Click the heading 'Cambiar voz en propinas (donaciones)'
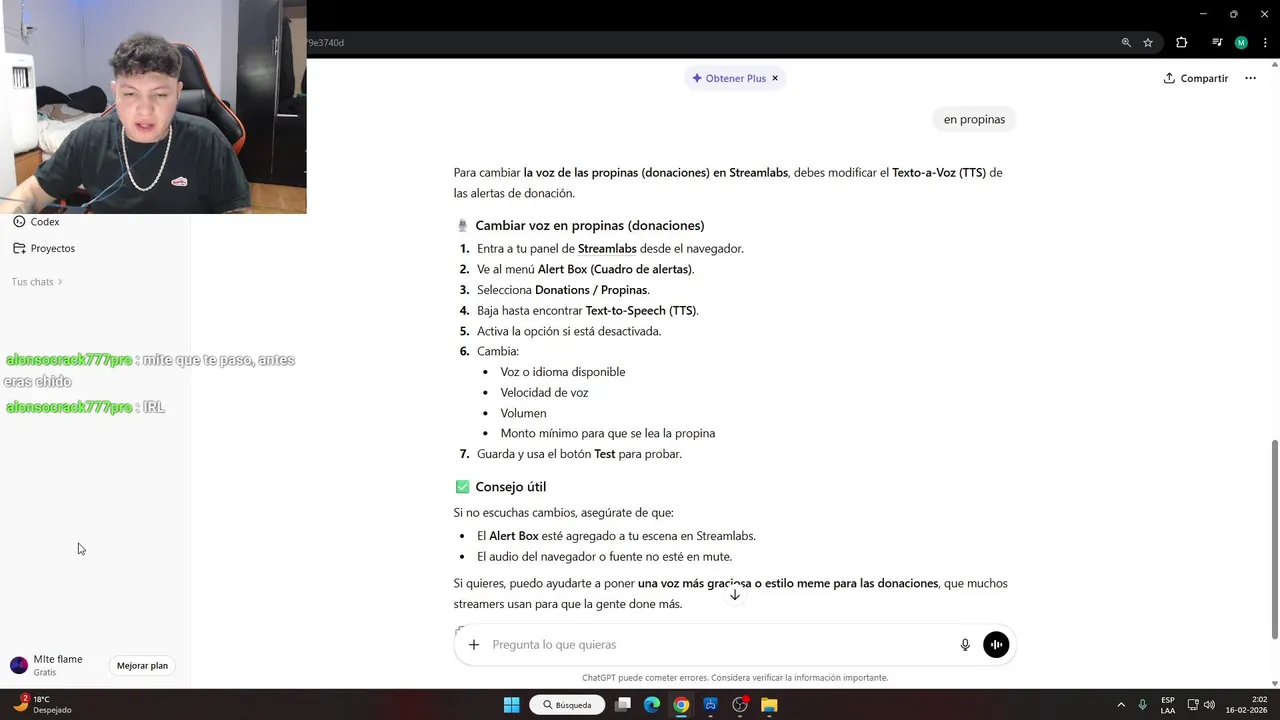Image resolution: width=1280 pixels, height=720 pixels. (x=590, y=226)
